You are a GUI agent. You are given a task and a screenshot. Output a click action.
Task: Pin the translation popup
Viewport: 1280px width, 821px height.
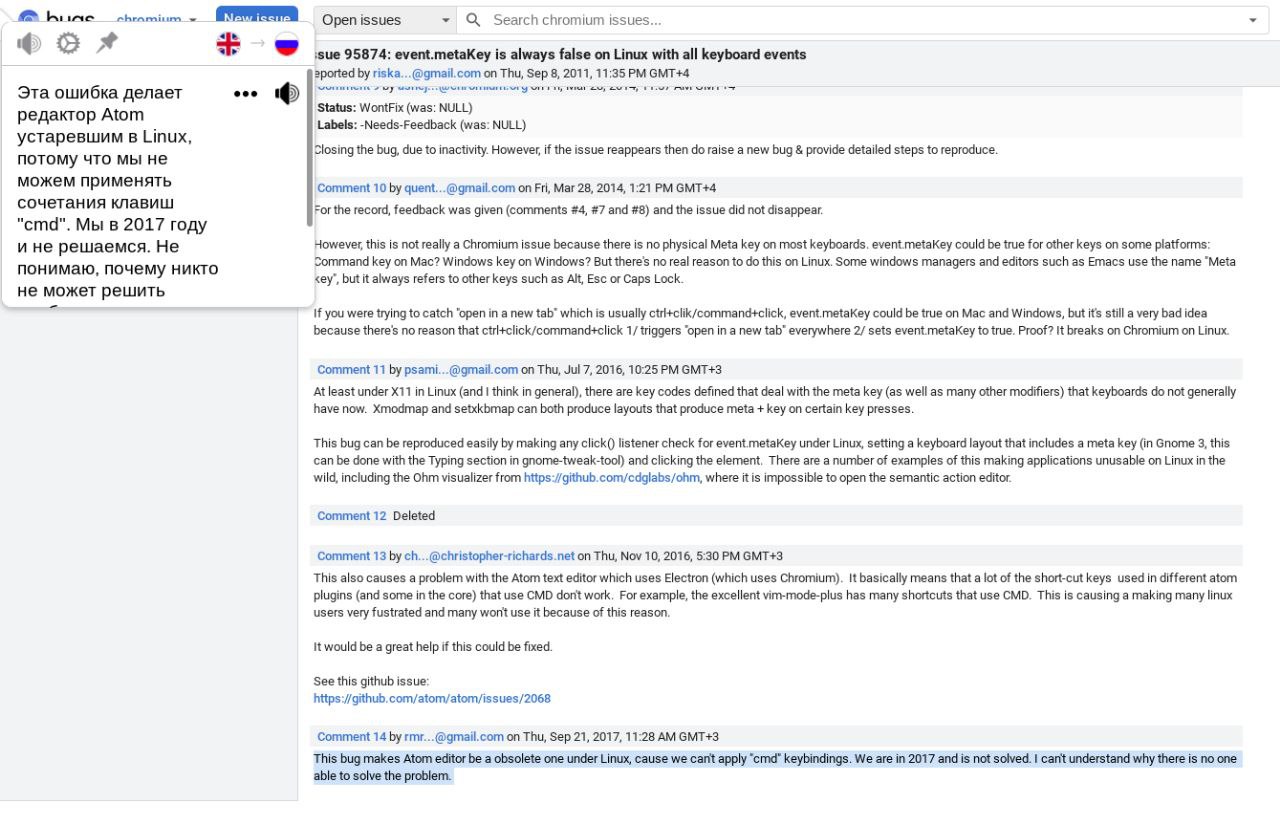(x=106, y=43)
